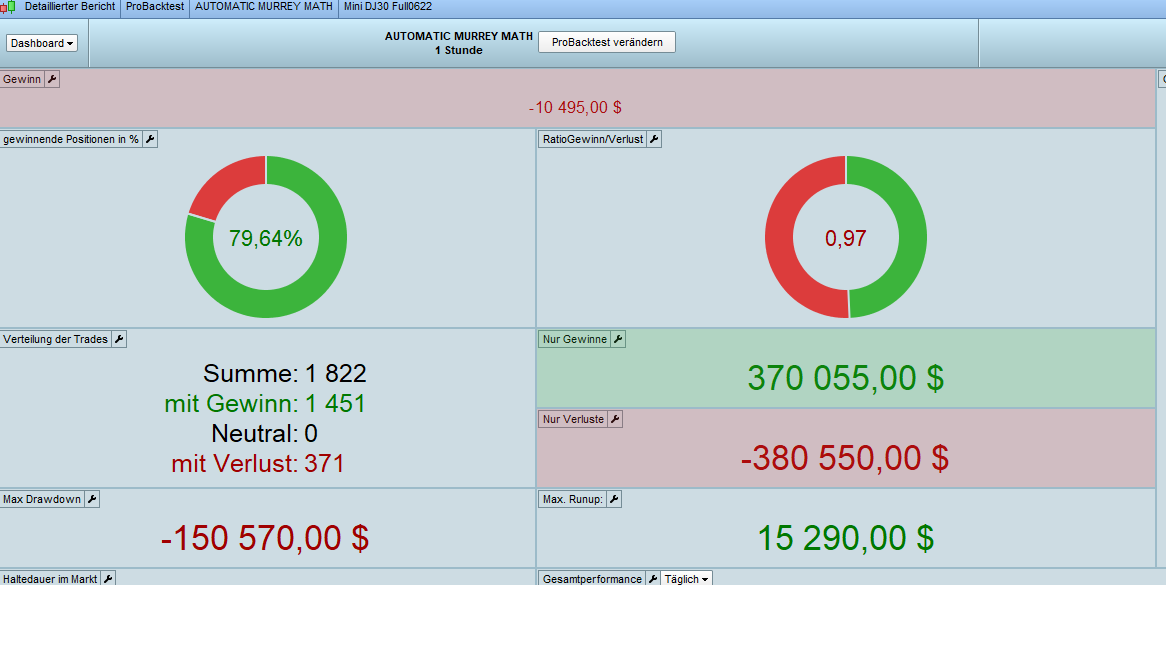Click the ProBacktest verändern button
1166x648 pixels.
[x=607, y=42]
